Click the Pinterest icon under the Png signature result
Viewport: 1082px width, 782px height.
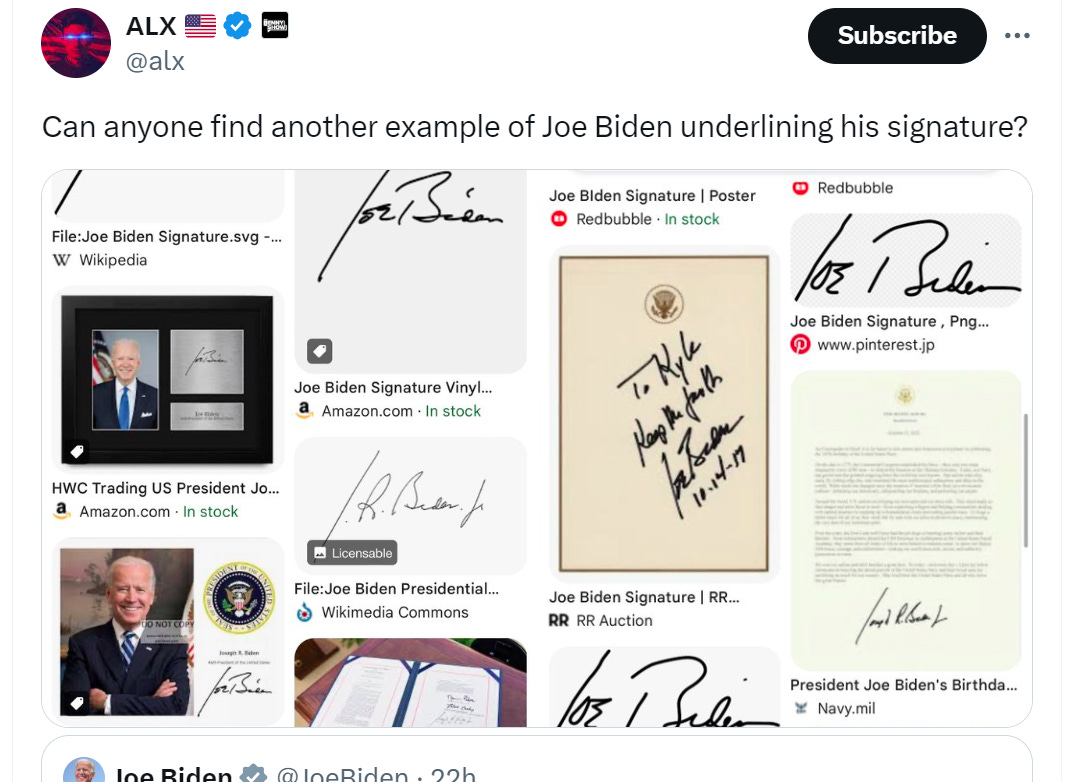(x=804, y=342)
